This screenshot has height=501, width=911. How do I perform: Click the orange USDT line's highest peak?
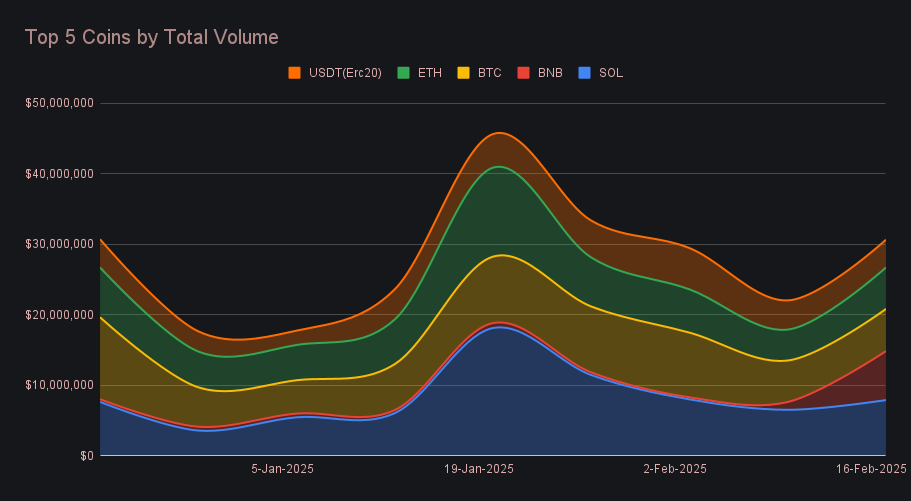500,132
